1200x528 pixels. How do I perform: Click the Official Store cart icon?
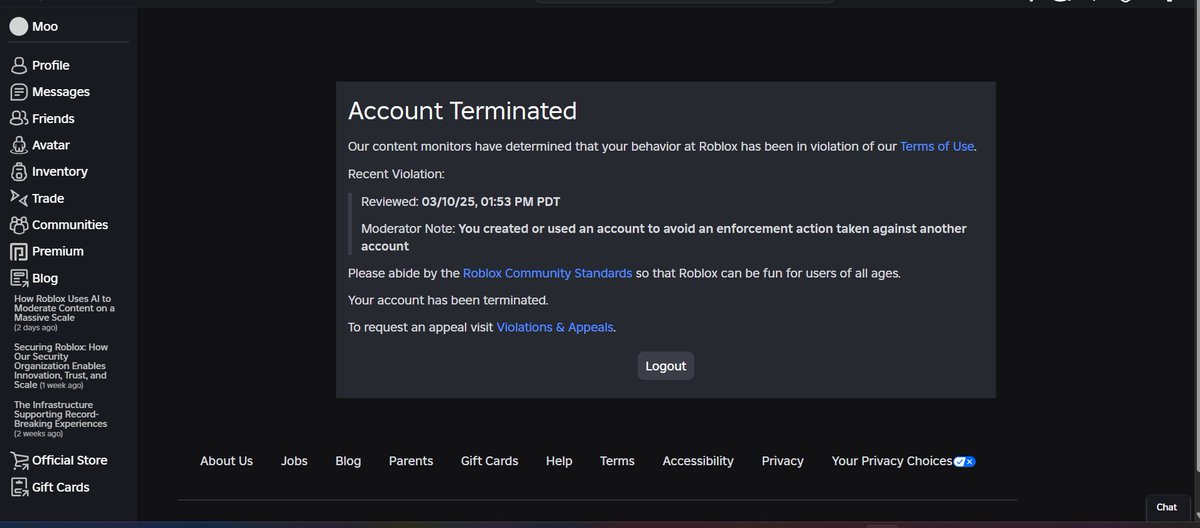click(18, 461)
